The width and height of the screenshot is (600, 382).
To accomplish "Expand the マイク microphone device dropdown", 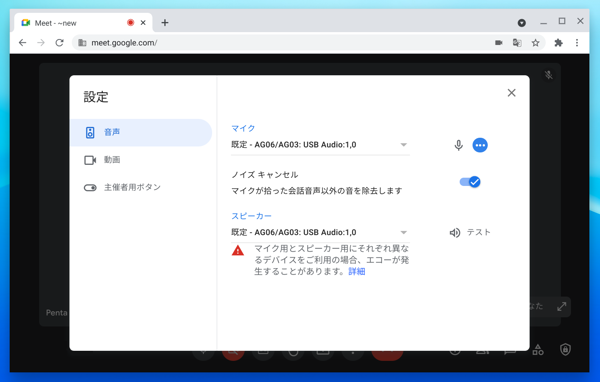I will click(320, 145).
